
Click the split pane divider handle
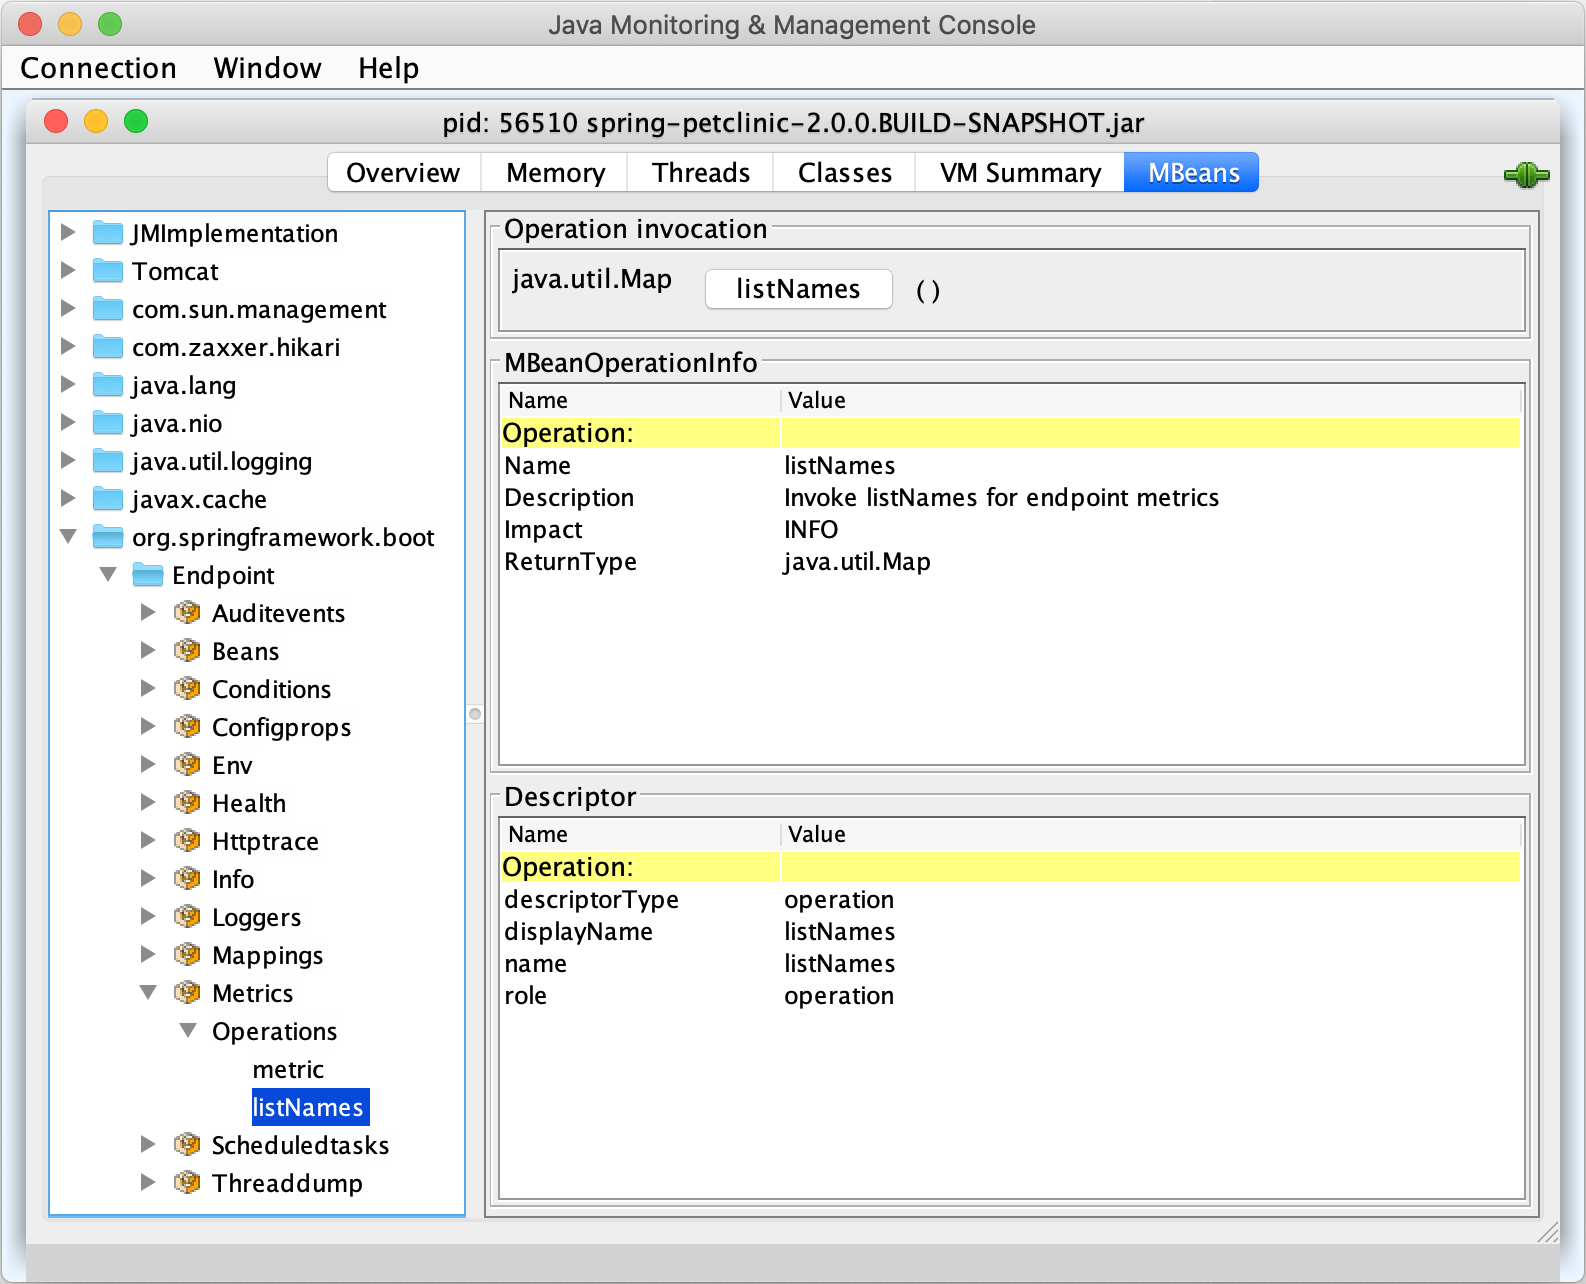click(x=475, y=714)
